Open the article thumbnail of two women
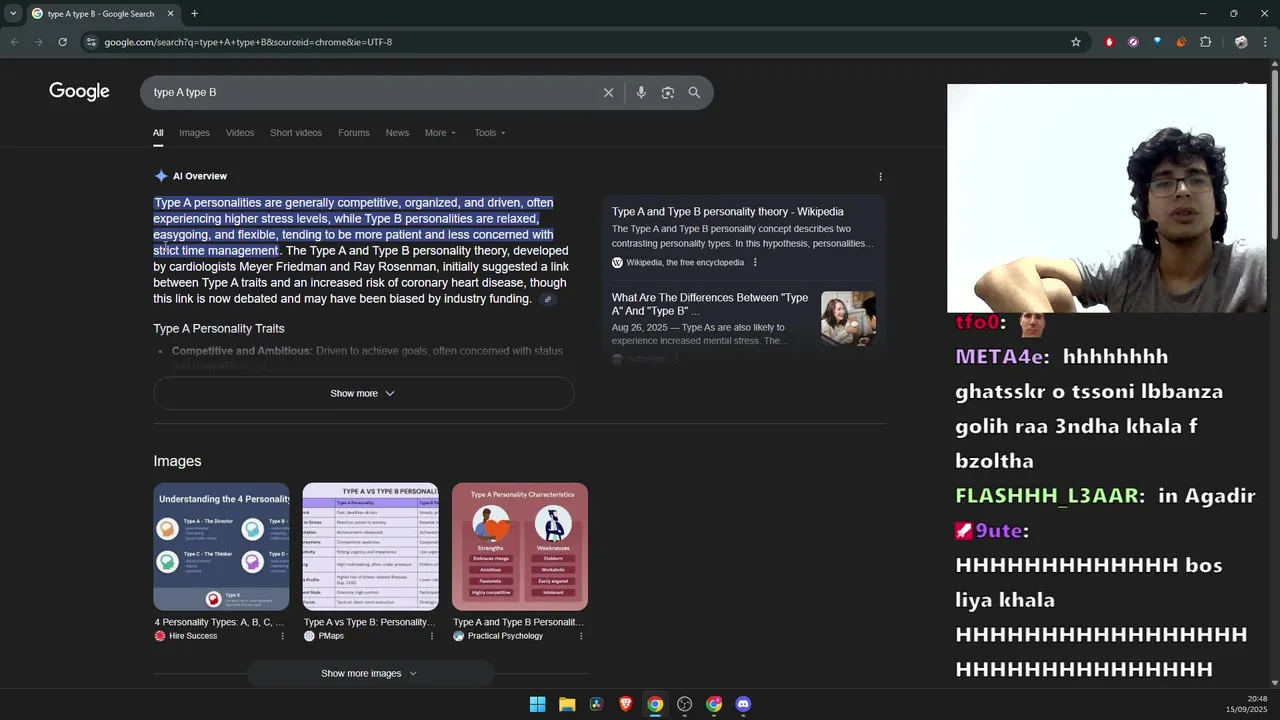Image resolution: width=1280 pixels, height=720 pixels. point(848,318)
